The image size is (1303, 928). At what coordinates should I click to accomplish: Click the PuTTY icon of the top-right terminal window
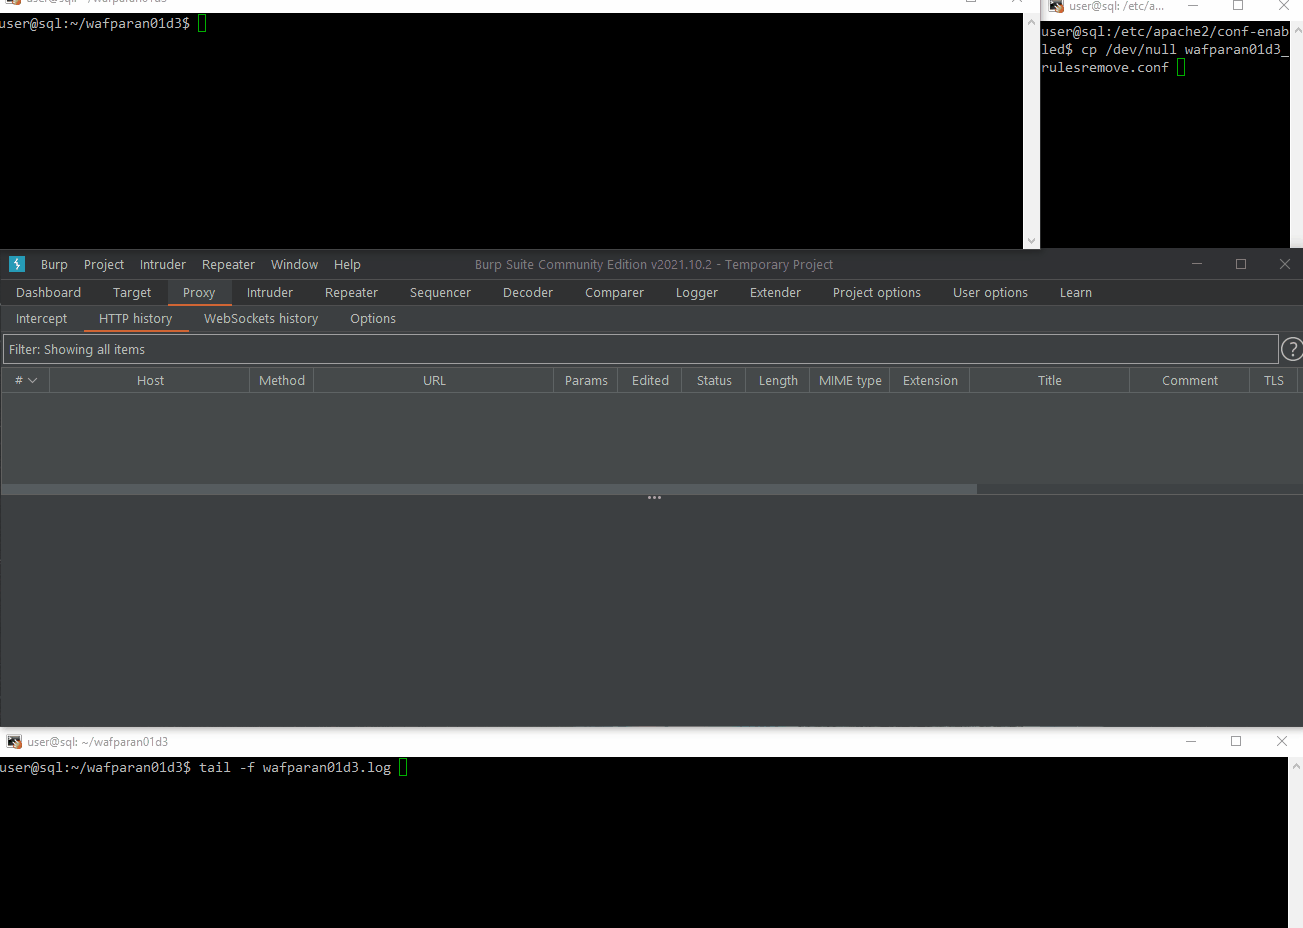point(1056,6)
